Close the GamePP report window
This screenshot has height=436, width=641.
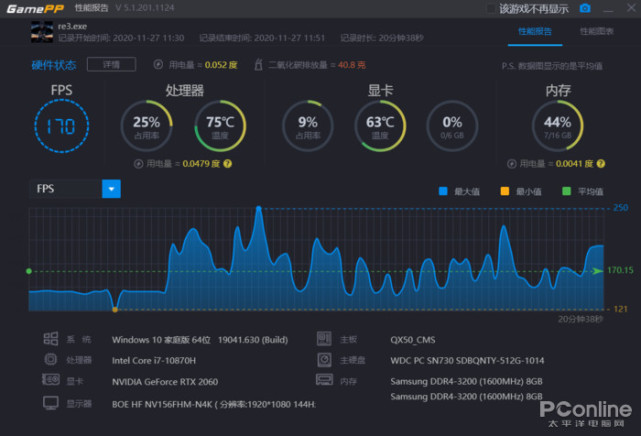pos(631,8)
